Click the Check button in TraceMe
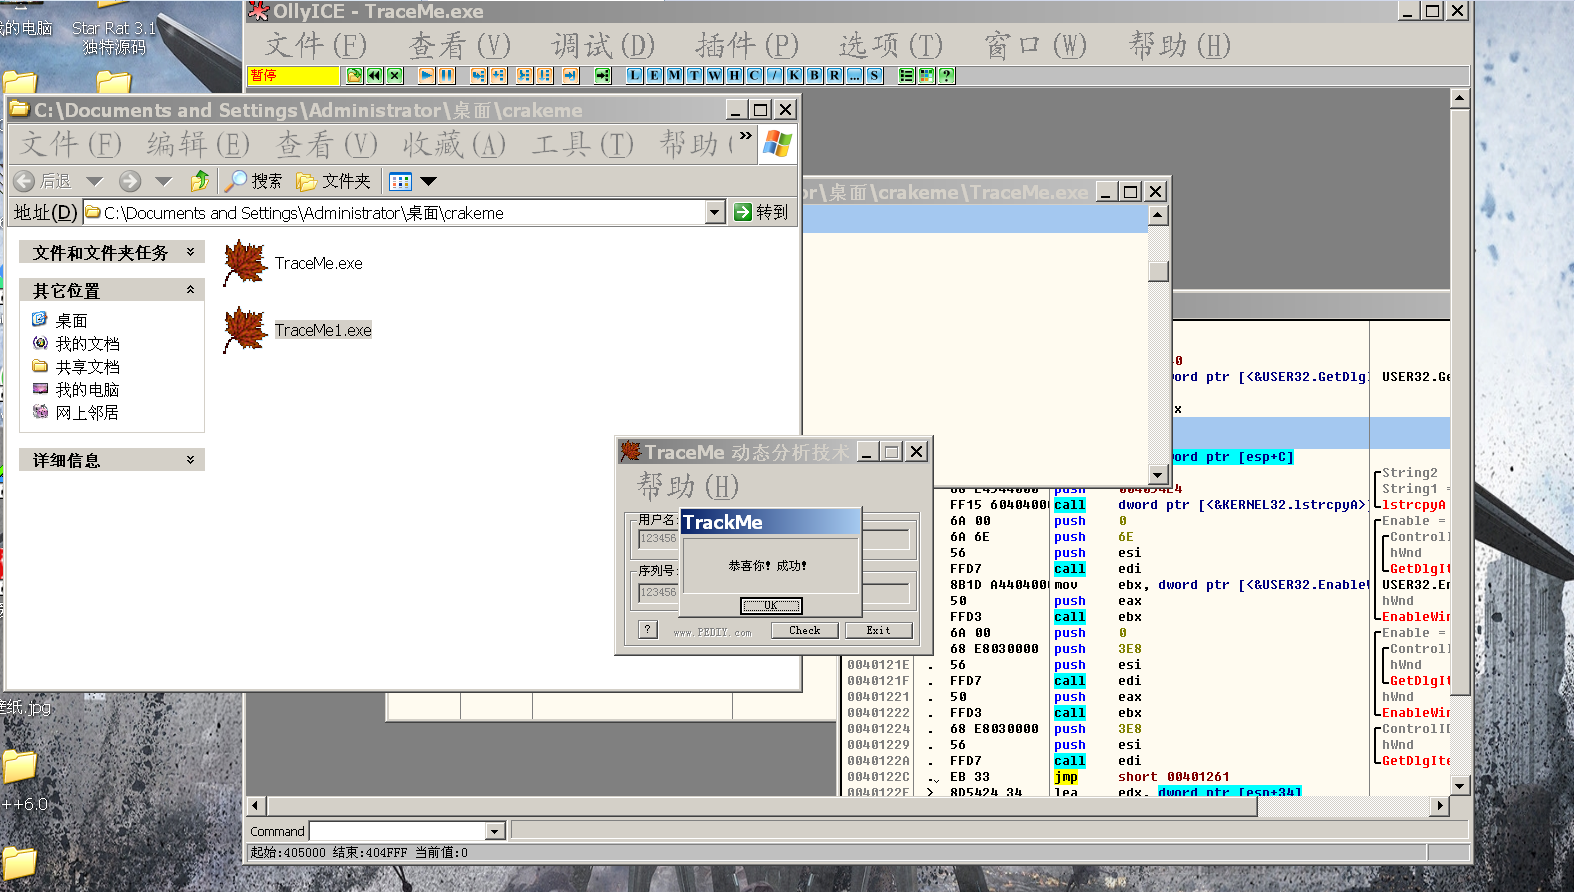 click(x=804, y=630)
